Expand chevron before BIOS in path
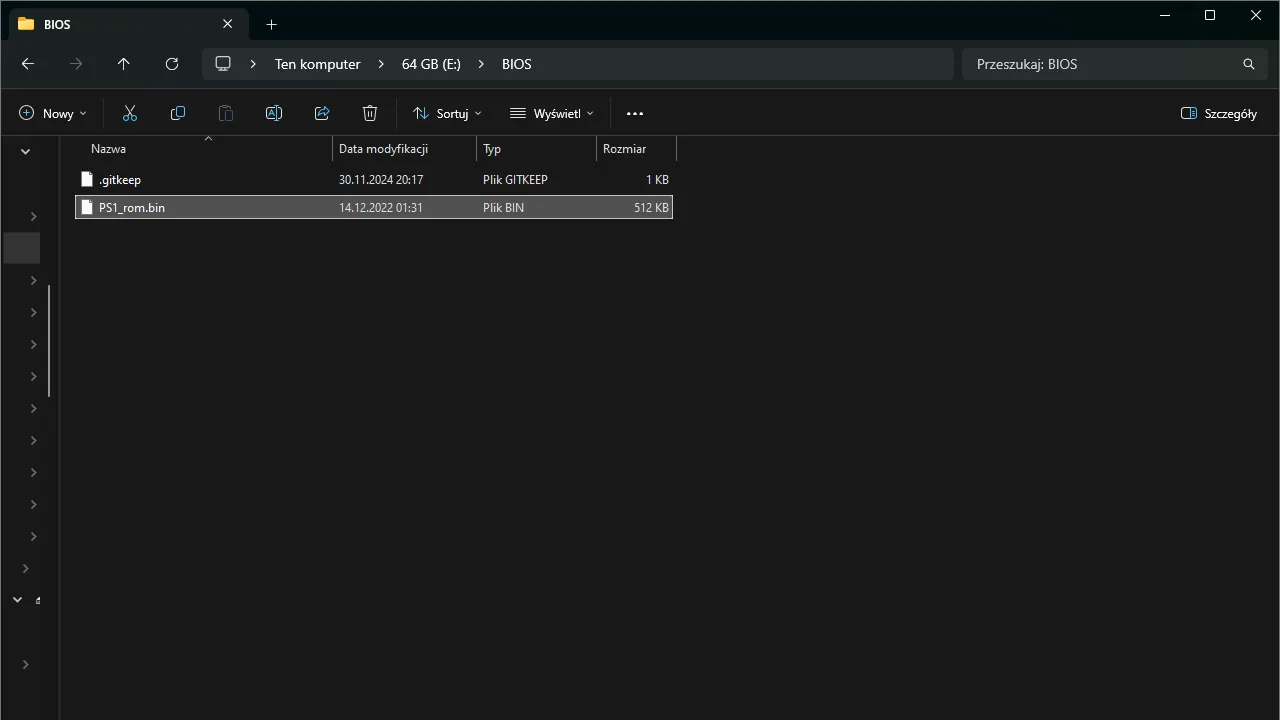Screen dimensions: 1280x720 481,64
